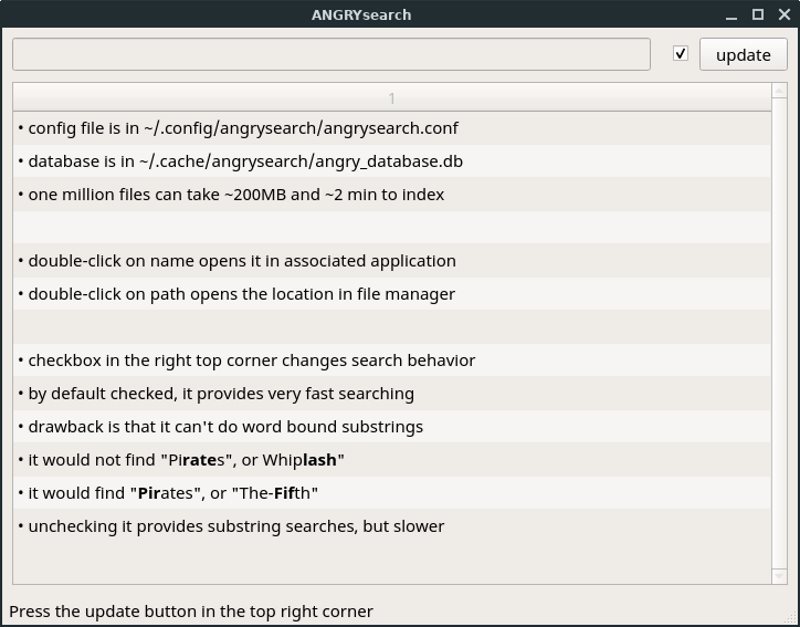Screen dimensions: 800x627
Task: Enable the fast search checkbox
Action: coord(680,54)
